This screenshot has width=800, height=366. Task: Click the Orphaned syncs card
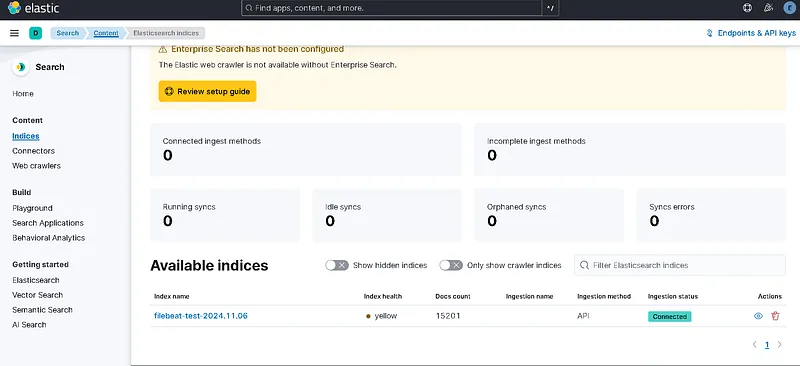[x=549, y=215]
